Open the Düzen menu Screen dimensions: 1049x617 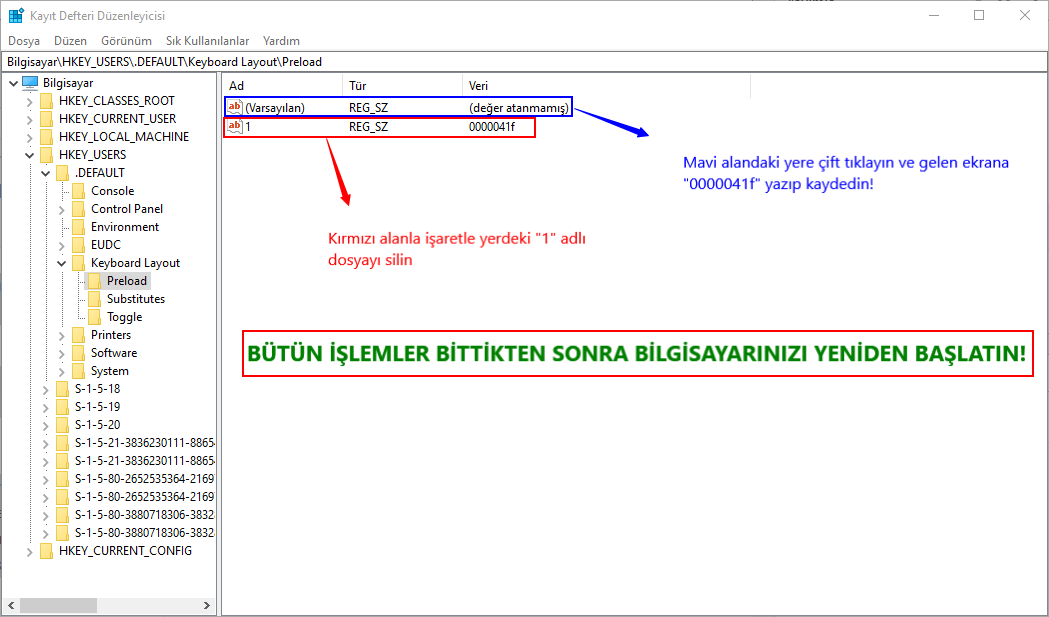pyautogui.click(x=70, y=41)
